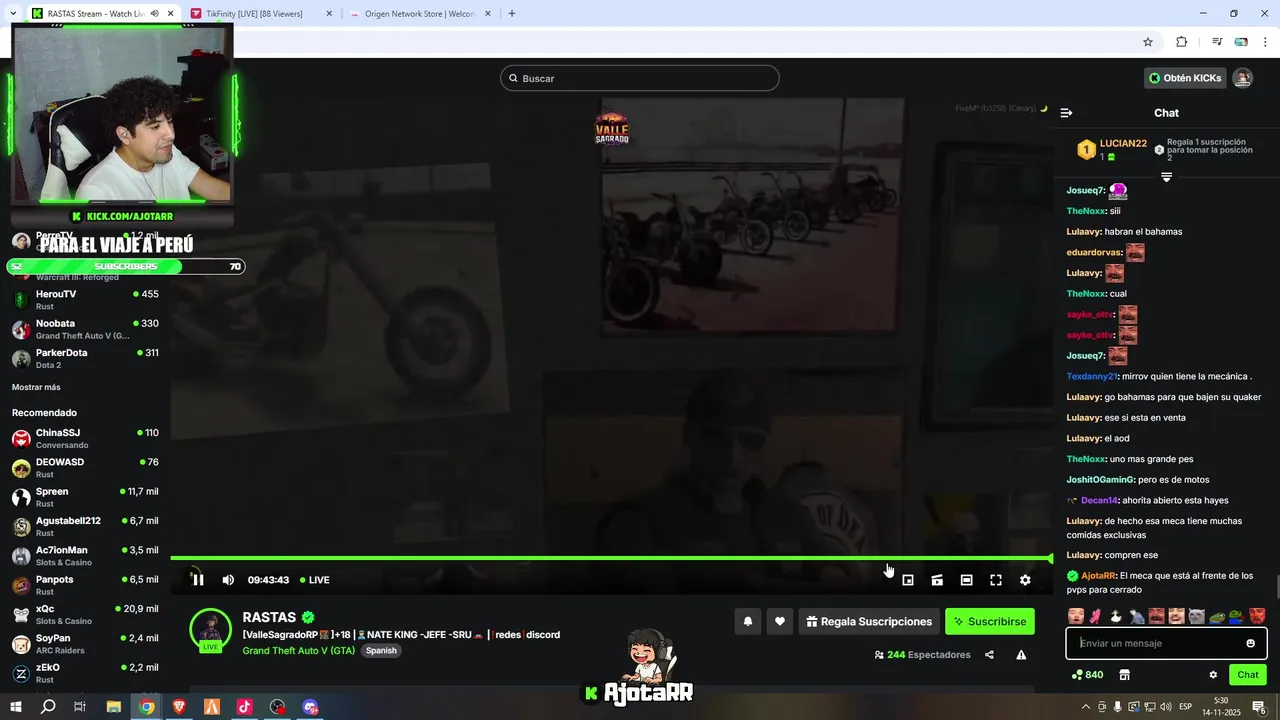Insert the gray cat emote
This screenshot has height=720, width=1280.
click(x=1196, y=616)
